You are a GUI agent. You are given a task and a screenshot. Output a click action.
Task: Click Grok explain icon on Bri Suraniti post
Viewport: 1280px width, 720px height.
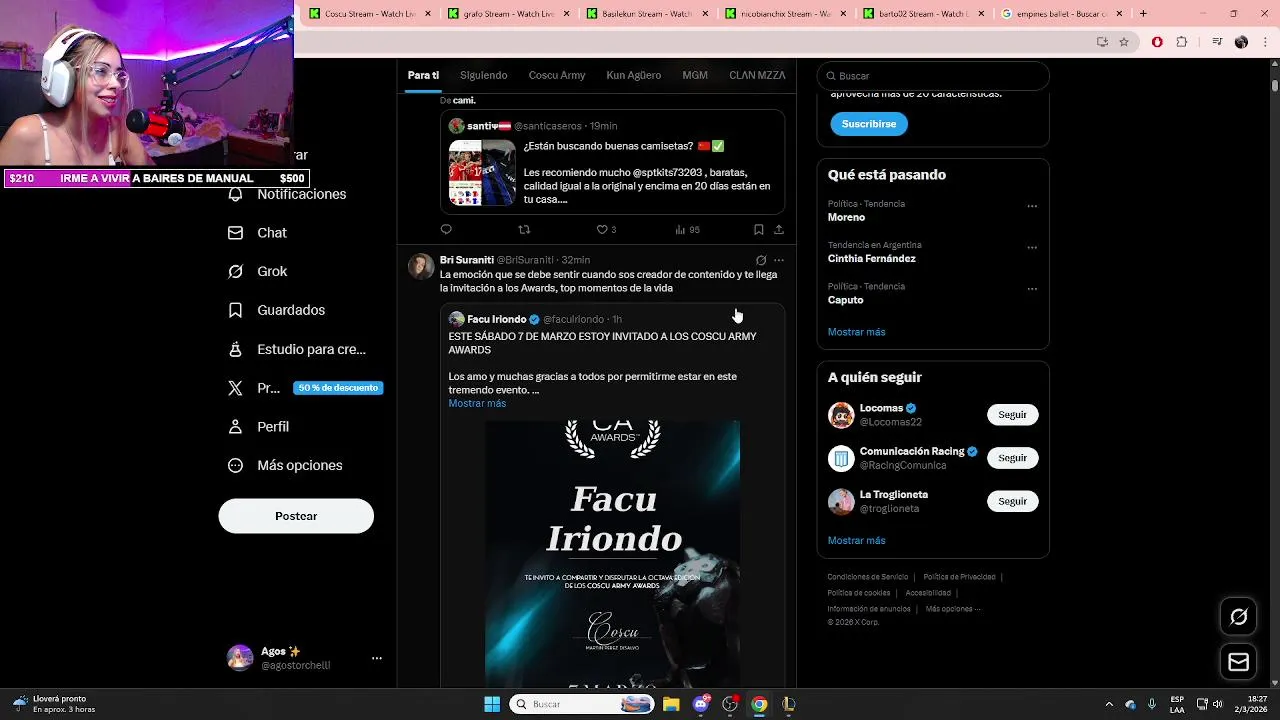click(761, 260)
